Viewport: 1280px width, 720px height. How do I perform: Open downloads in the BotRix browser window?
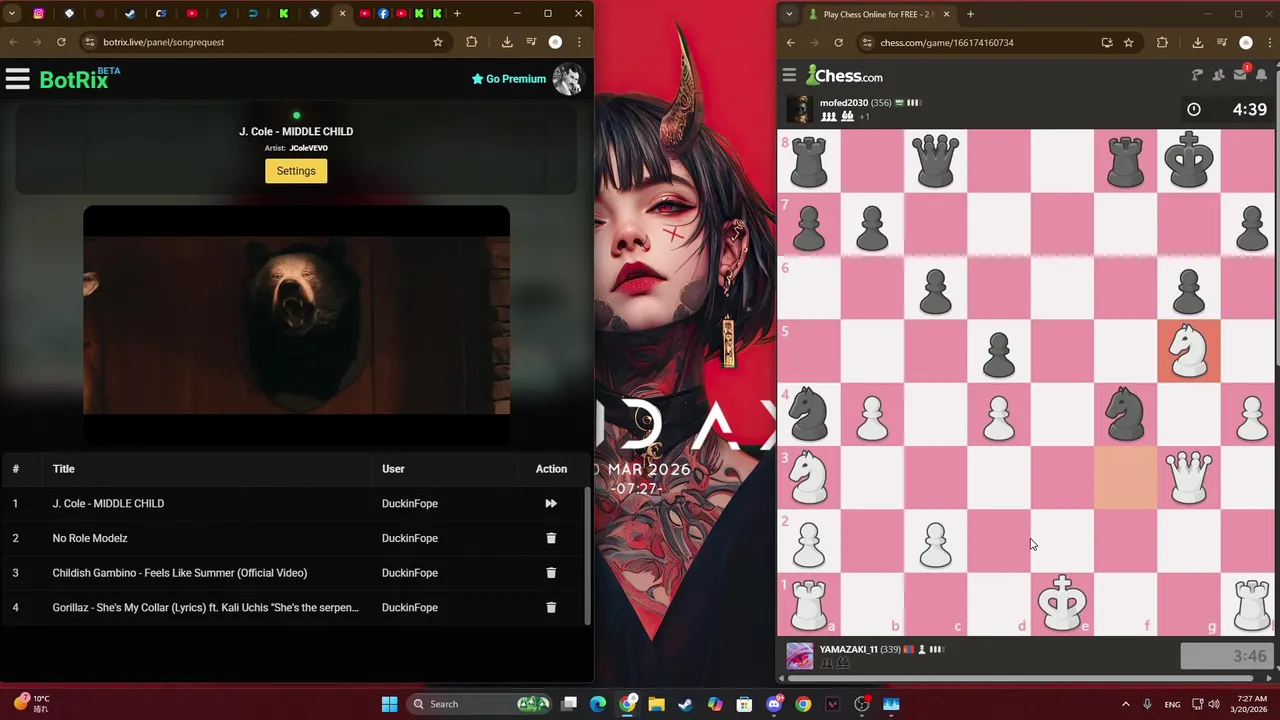[x=507, y=42]
